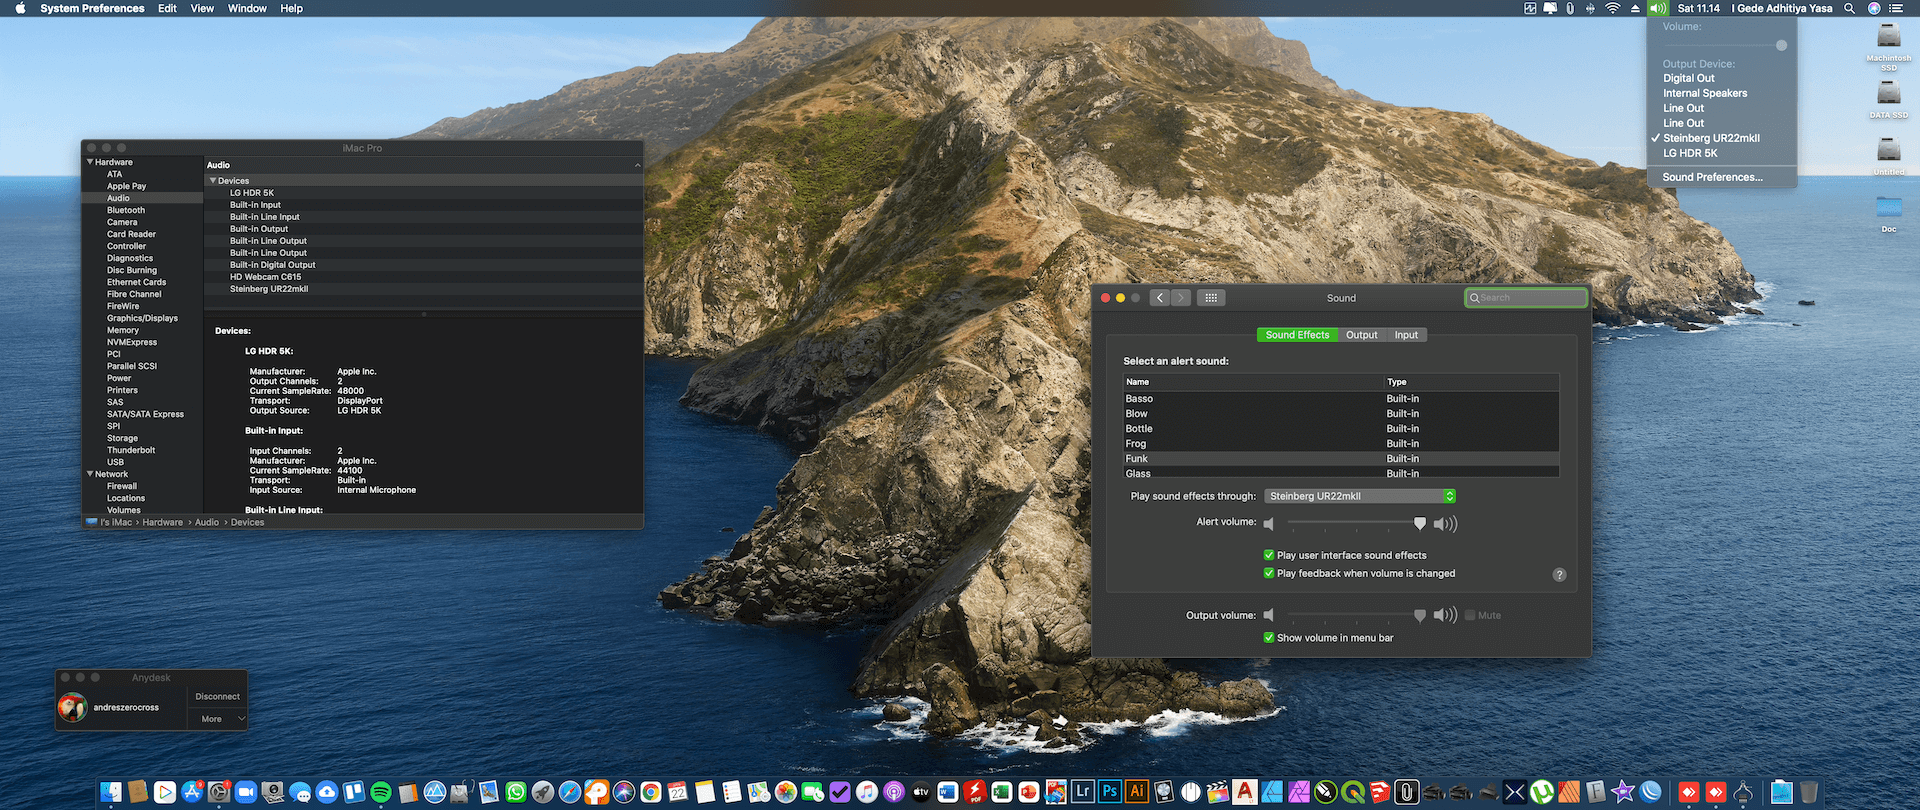Open Play sound effects through dropdown
This screenshot has width=1920, height=810.
tap(1360, 496)
